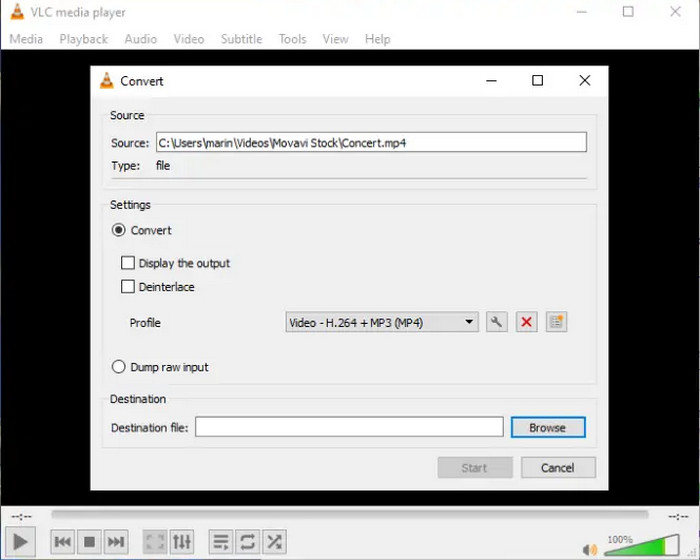Toggle loop mode icon

pos(248,542)
